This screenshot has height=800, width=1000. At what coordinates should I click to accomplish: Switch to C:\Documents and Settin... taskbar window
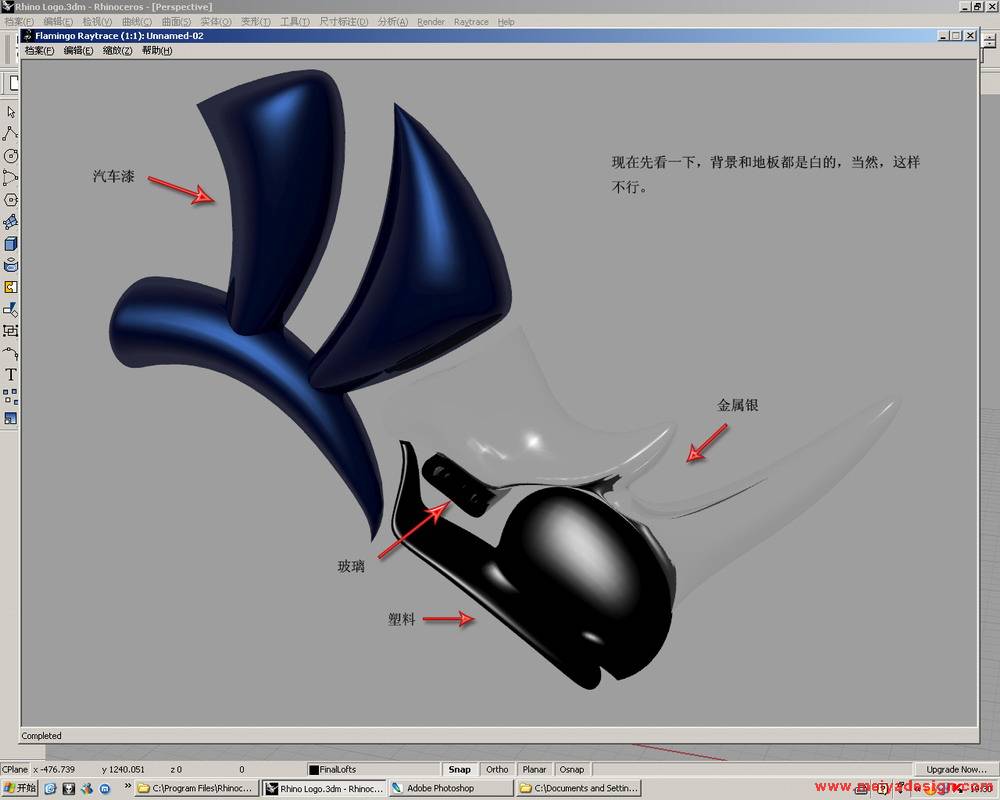click(579, 789)
